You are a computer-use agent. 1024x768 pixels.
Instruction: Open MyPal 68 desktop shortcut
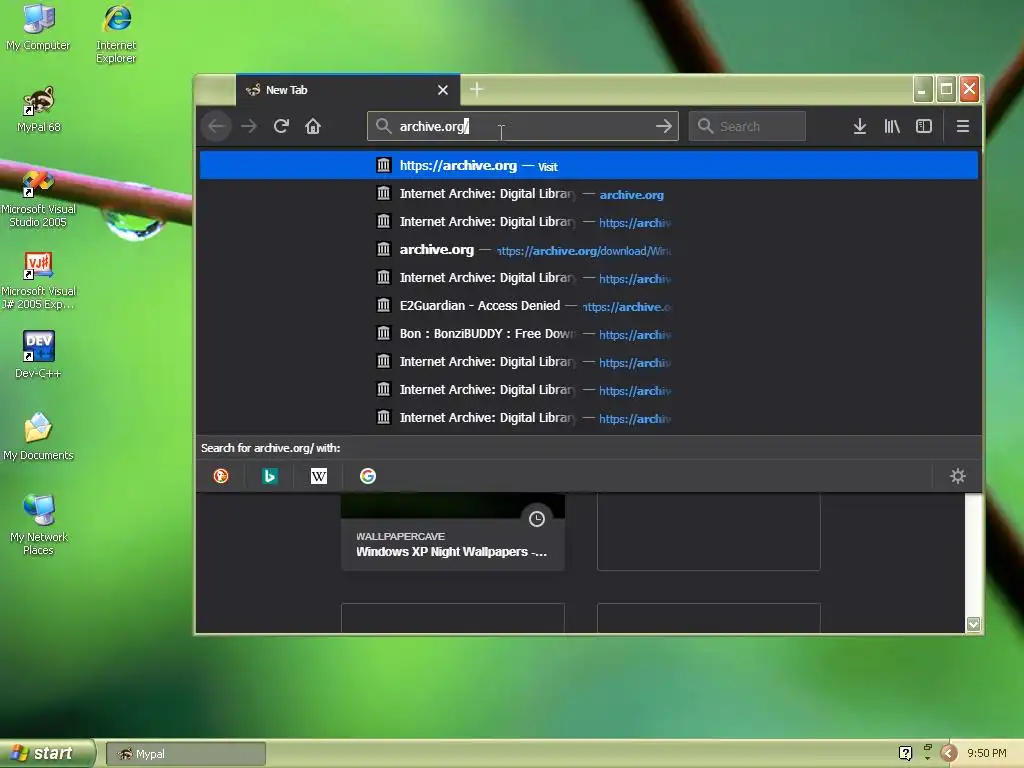pyautogui.click(x=39, y=110)
